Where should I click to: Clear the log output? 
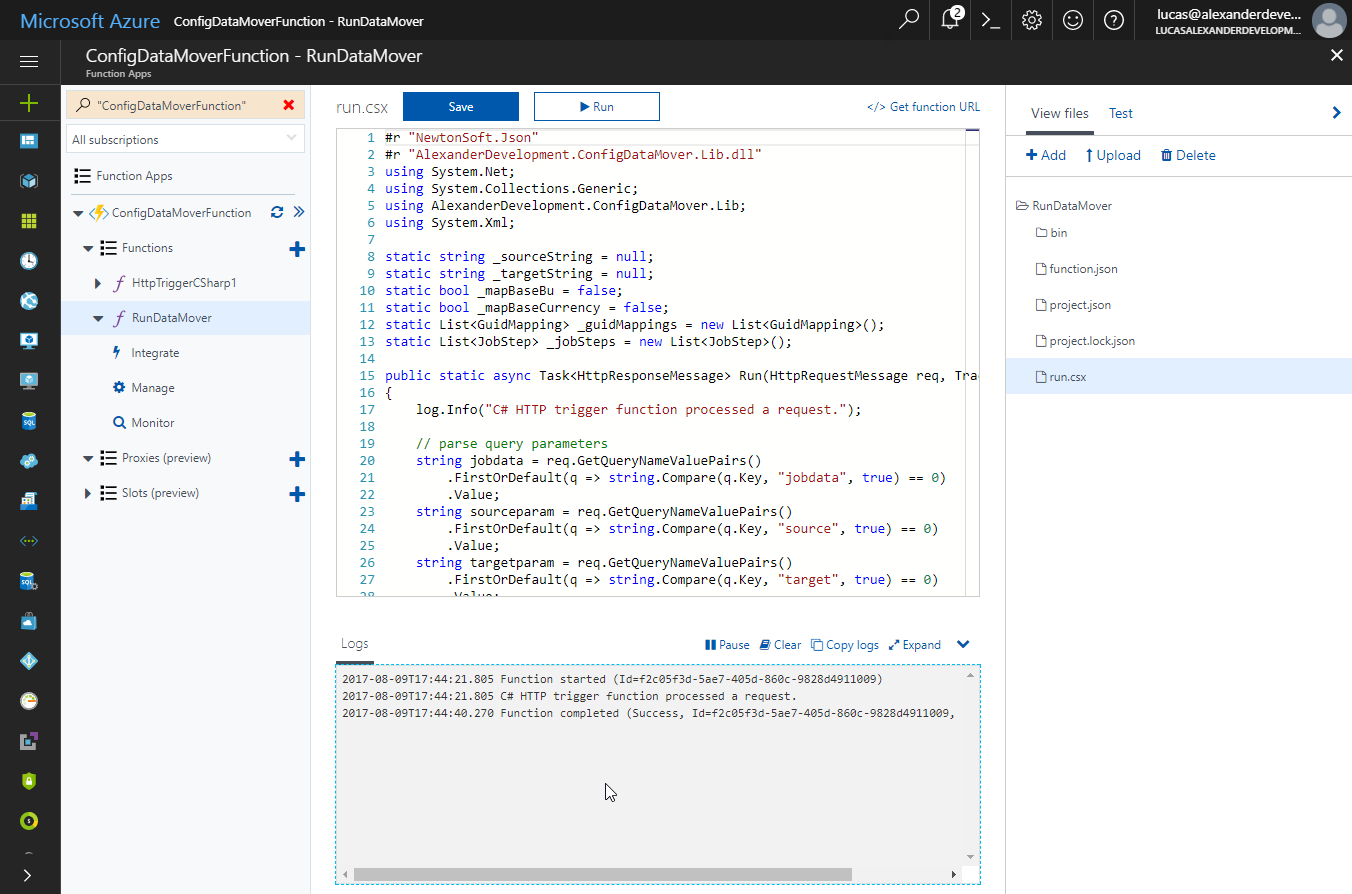[780, 645]
